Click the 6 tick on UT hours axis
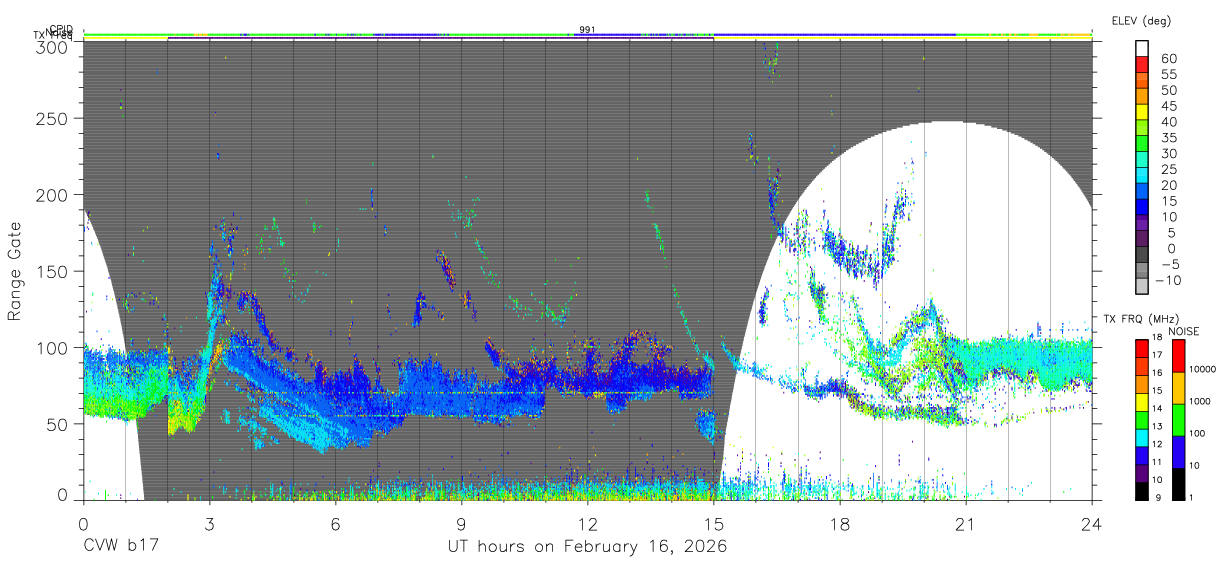Image resolution: width=1228 pixels, height=567 pixels. tap(335, 523)
